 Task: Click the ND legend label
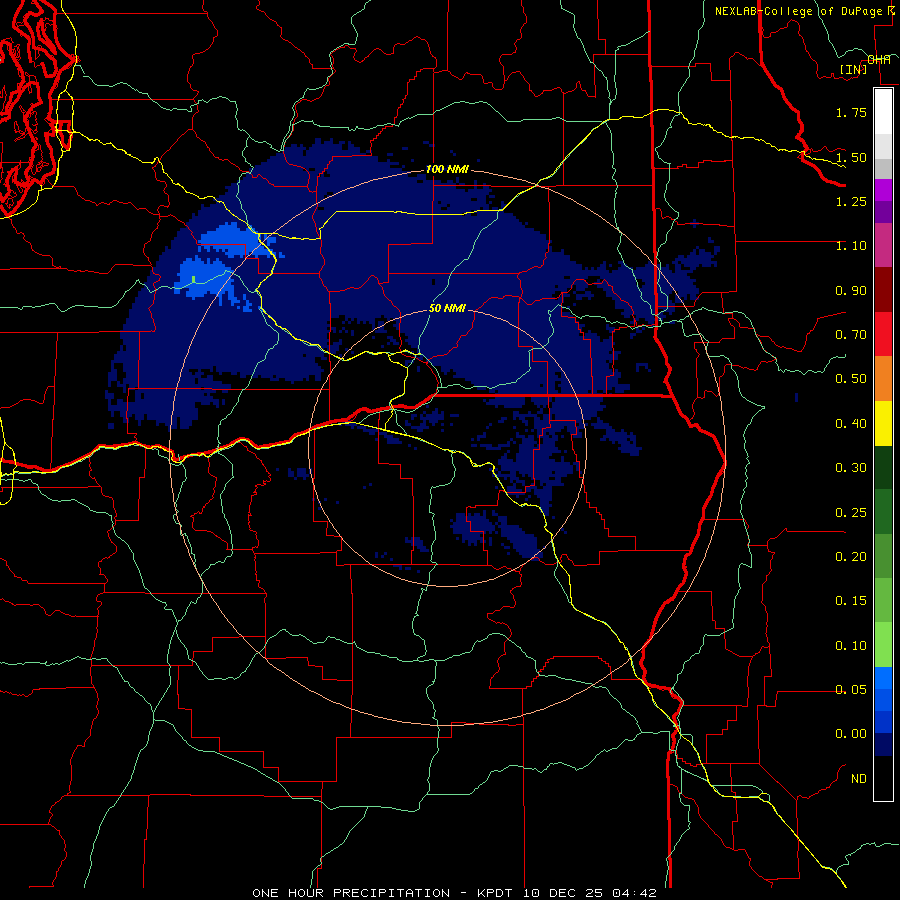[859, 779]
